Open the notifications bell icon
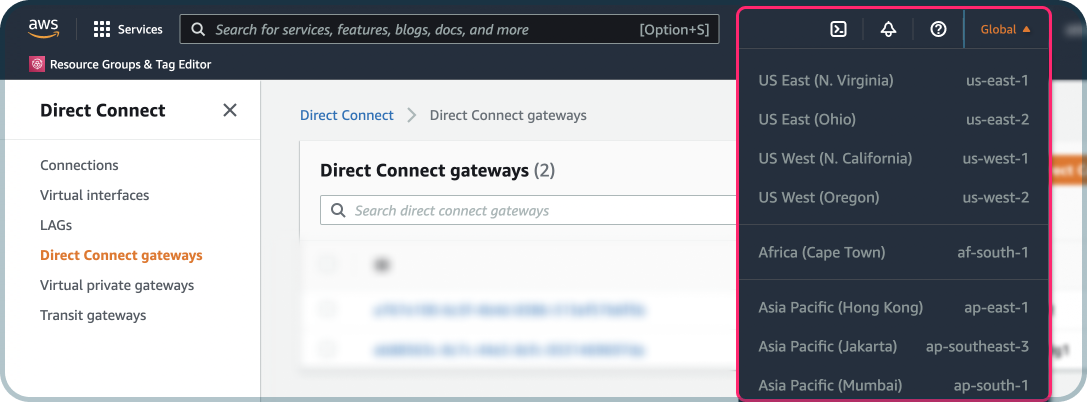 pyautogui.click(x=888, y=29)
